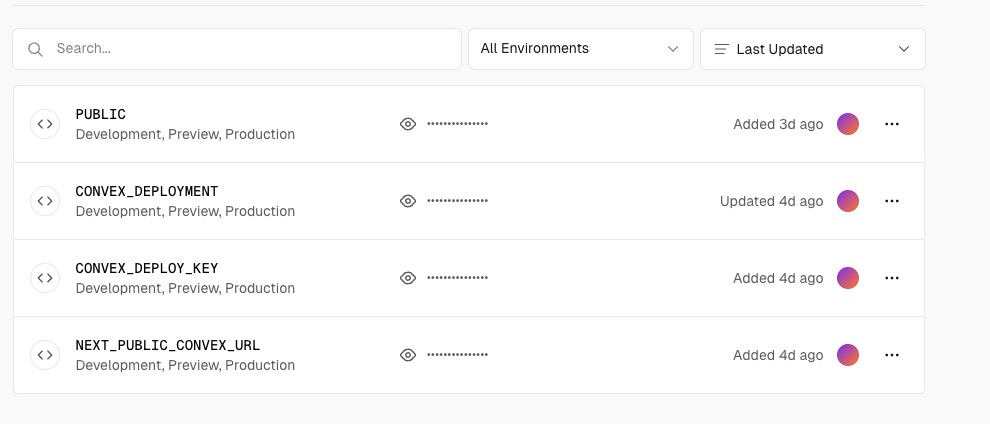This screenshot has height=424, width=990.
Task: Click the code icon beside CONVEX_DEPLOYMENT
Action: 45,201
